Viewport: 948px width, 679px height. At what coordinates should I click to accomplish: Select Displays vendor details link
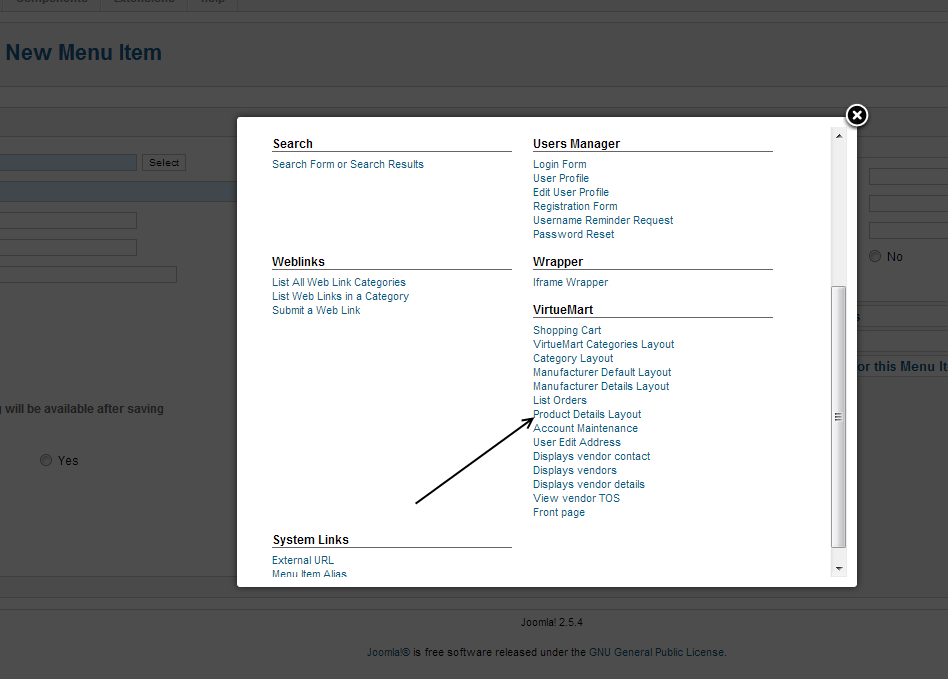588,484
